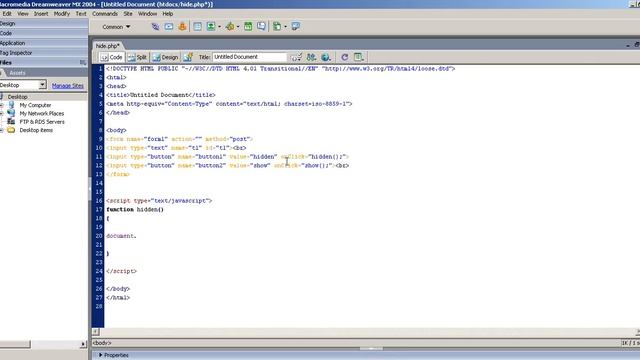Switch to the Assets tab
The height and width of the screenshot is (360, 640).
tap(17, 73)
